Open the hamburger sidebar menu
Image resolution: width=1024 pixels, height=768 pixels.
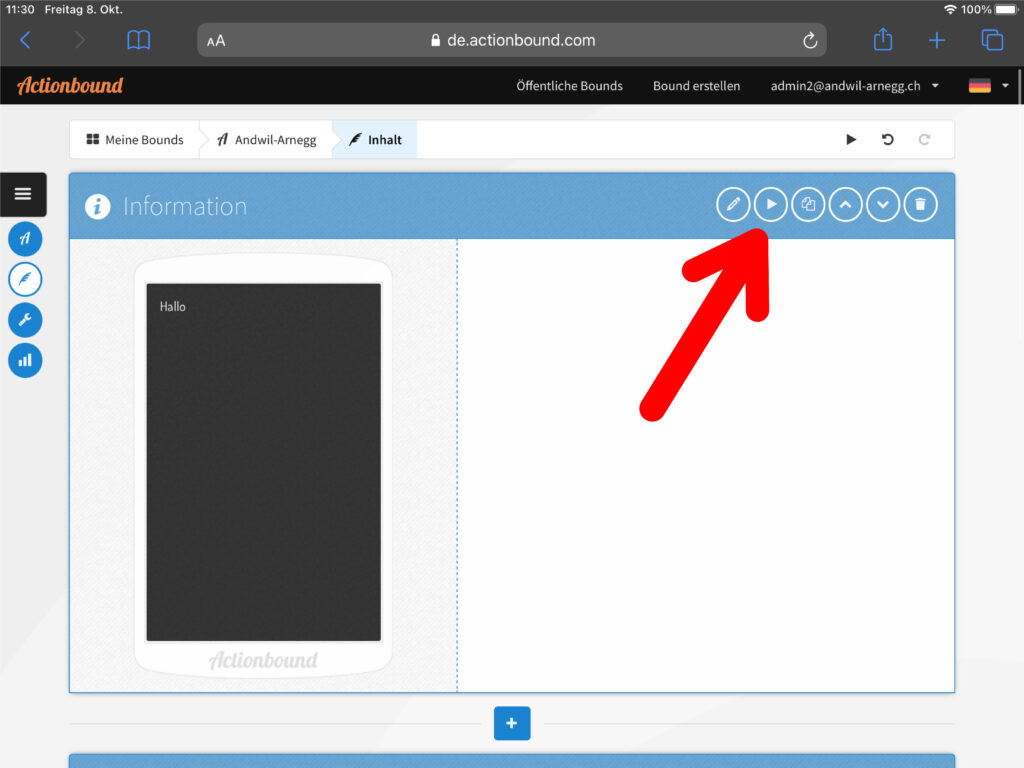(23, 194)
